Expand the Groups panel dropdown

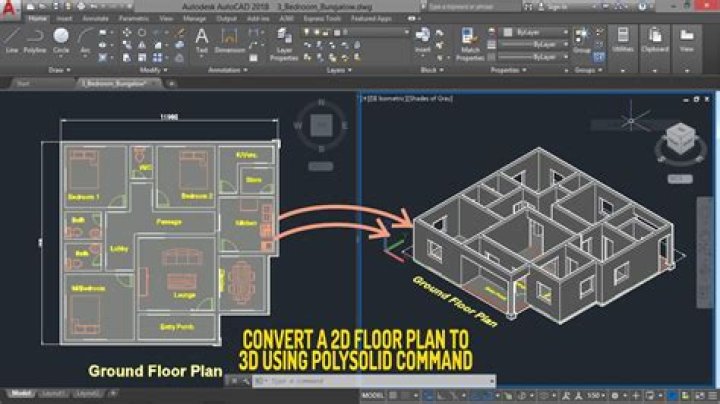pyautogui.click(x=588, y=70)
